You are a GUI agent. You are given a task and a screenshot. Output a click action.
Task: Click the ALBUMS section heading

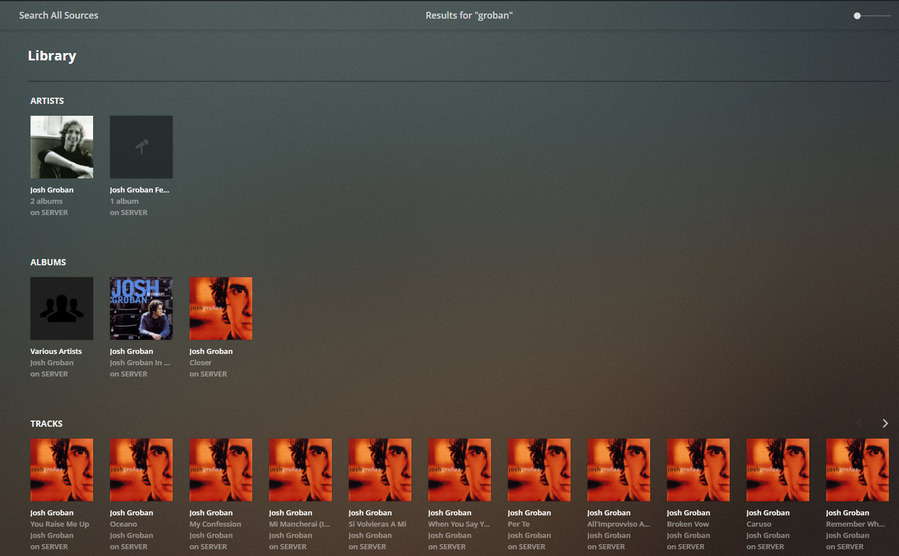pyautogui.click(x=48, y=262)
